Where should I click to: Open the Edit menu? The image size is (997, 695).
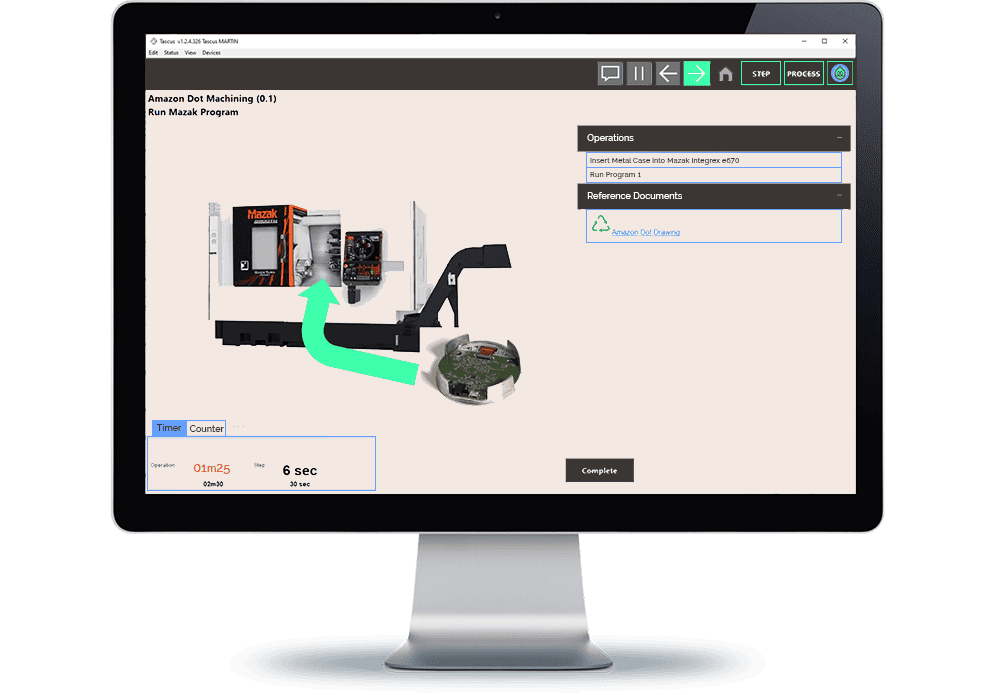(153, 53)
